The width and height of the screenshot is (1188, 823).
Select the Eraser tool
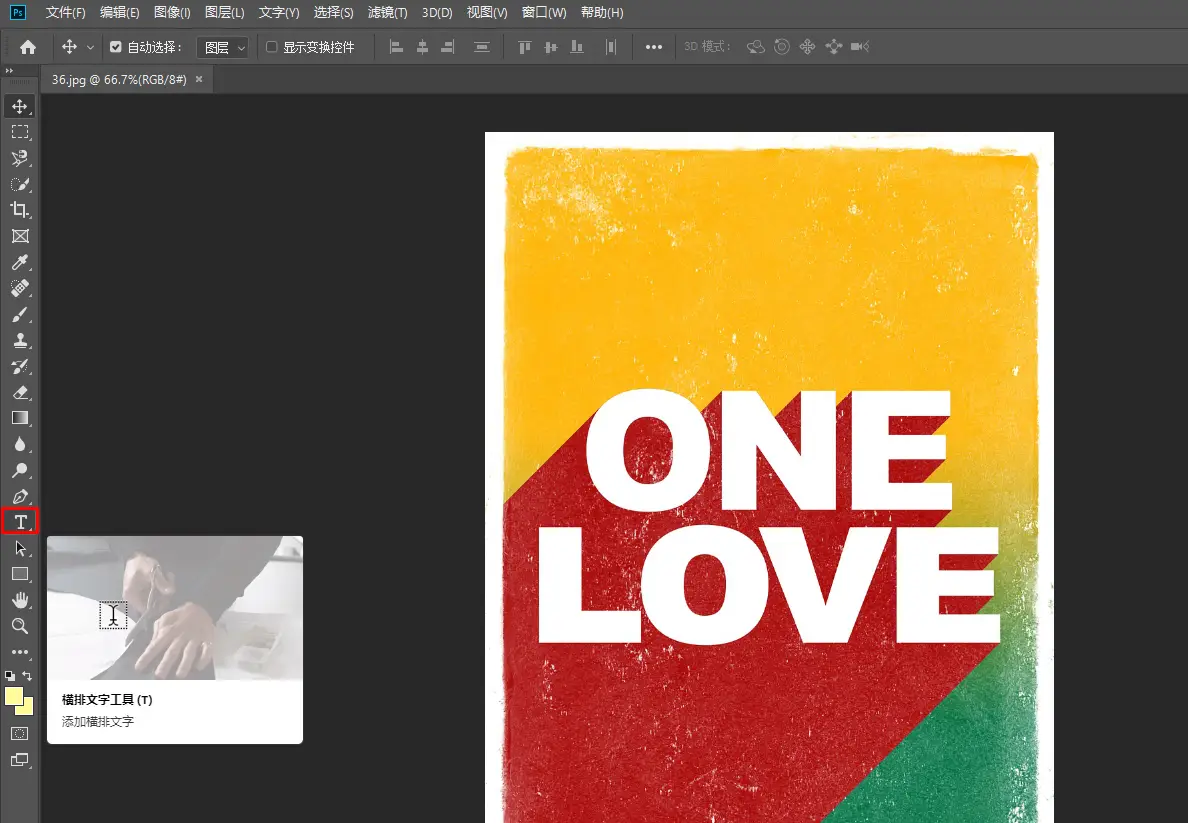20,392
